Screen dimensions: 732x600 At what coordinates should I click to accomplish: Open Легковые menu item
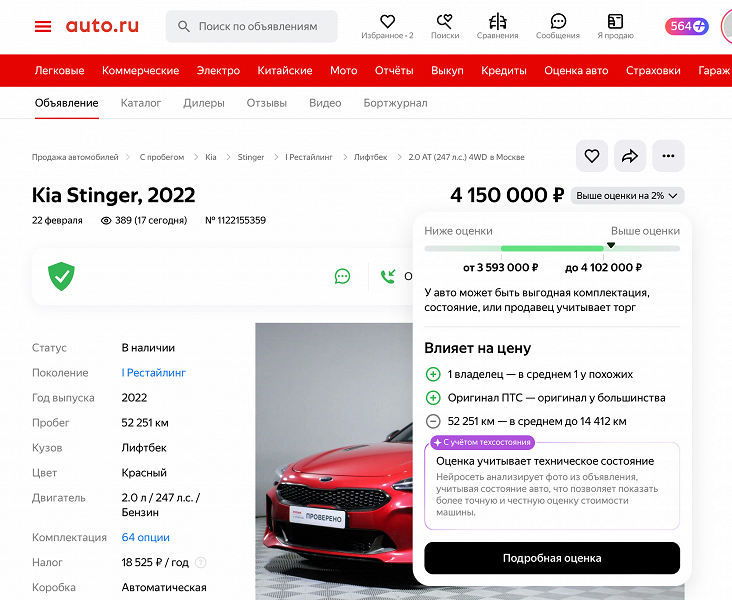(x=59, y=71)
